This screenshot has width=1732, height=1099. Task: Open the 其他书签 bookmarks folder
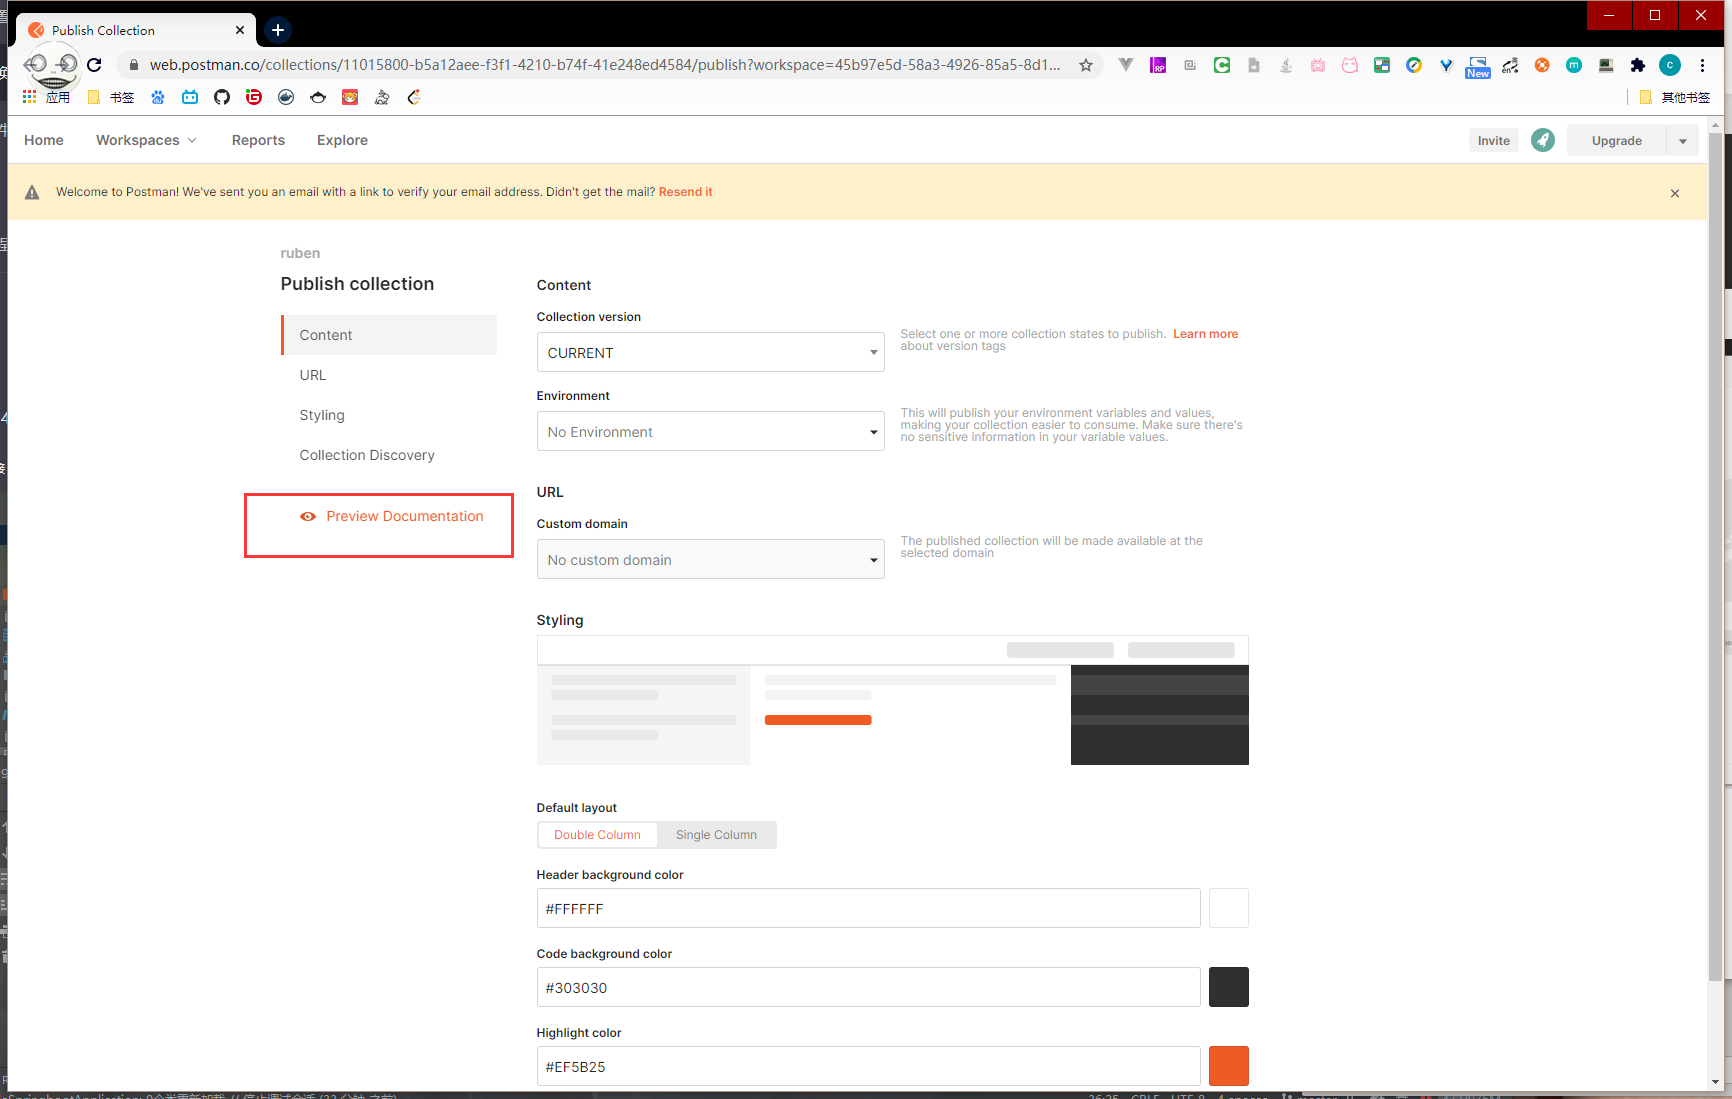(1675, 97)
